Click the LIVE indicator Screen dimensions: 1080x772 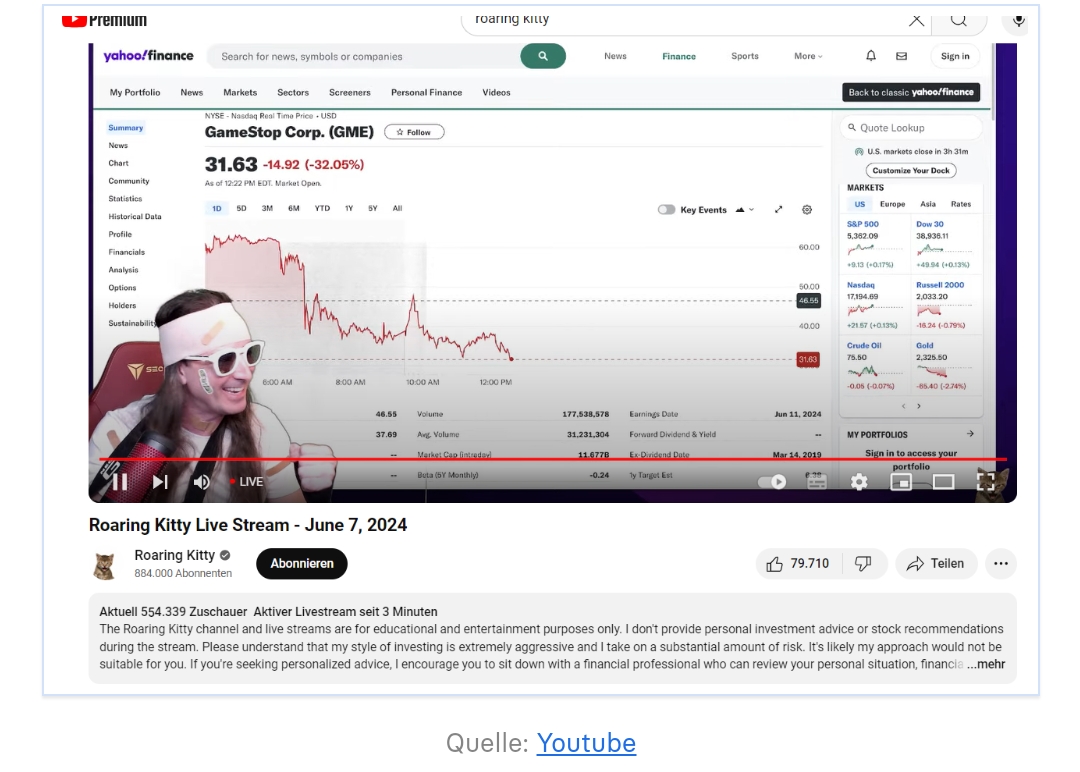pos(247,481)
